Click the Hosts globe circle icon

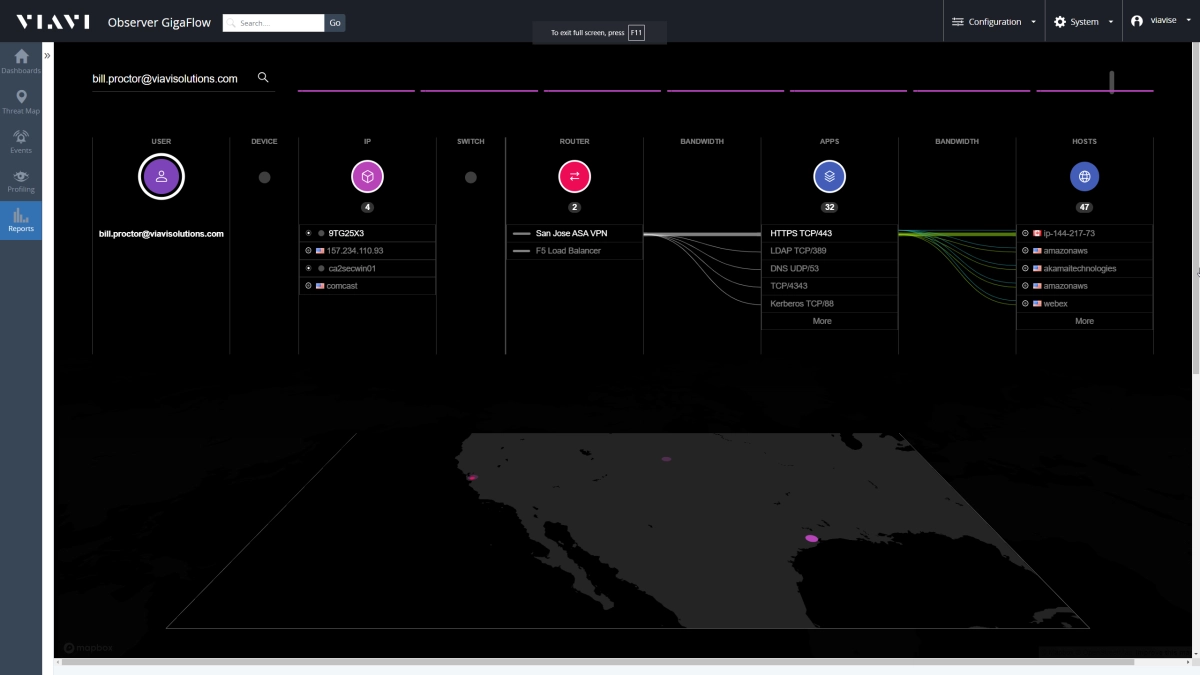coord(1084,177)
